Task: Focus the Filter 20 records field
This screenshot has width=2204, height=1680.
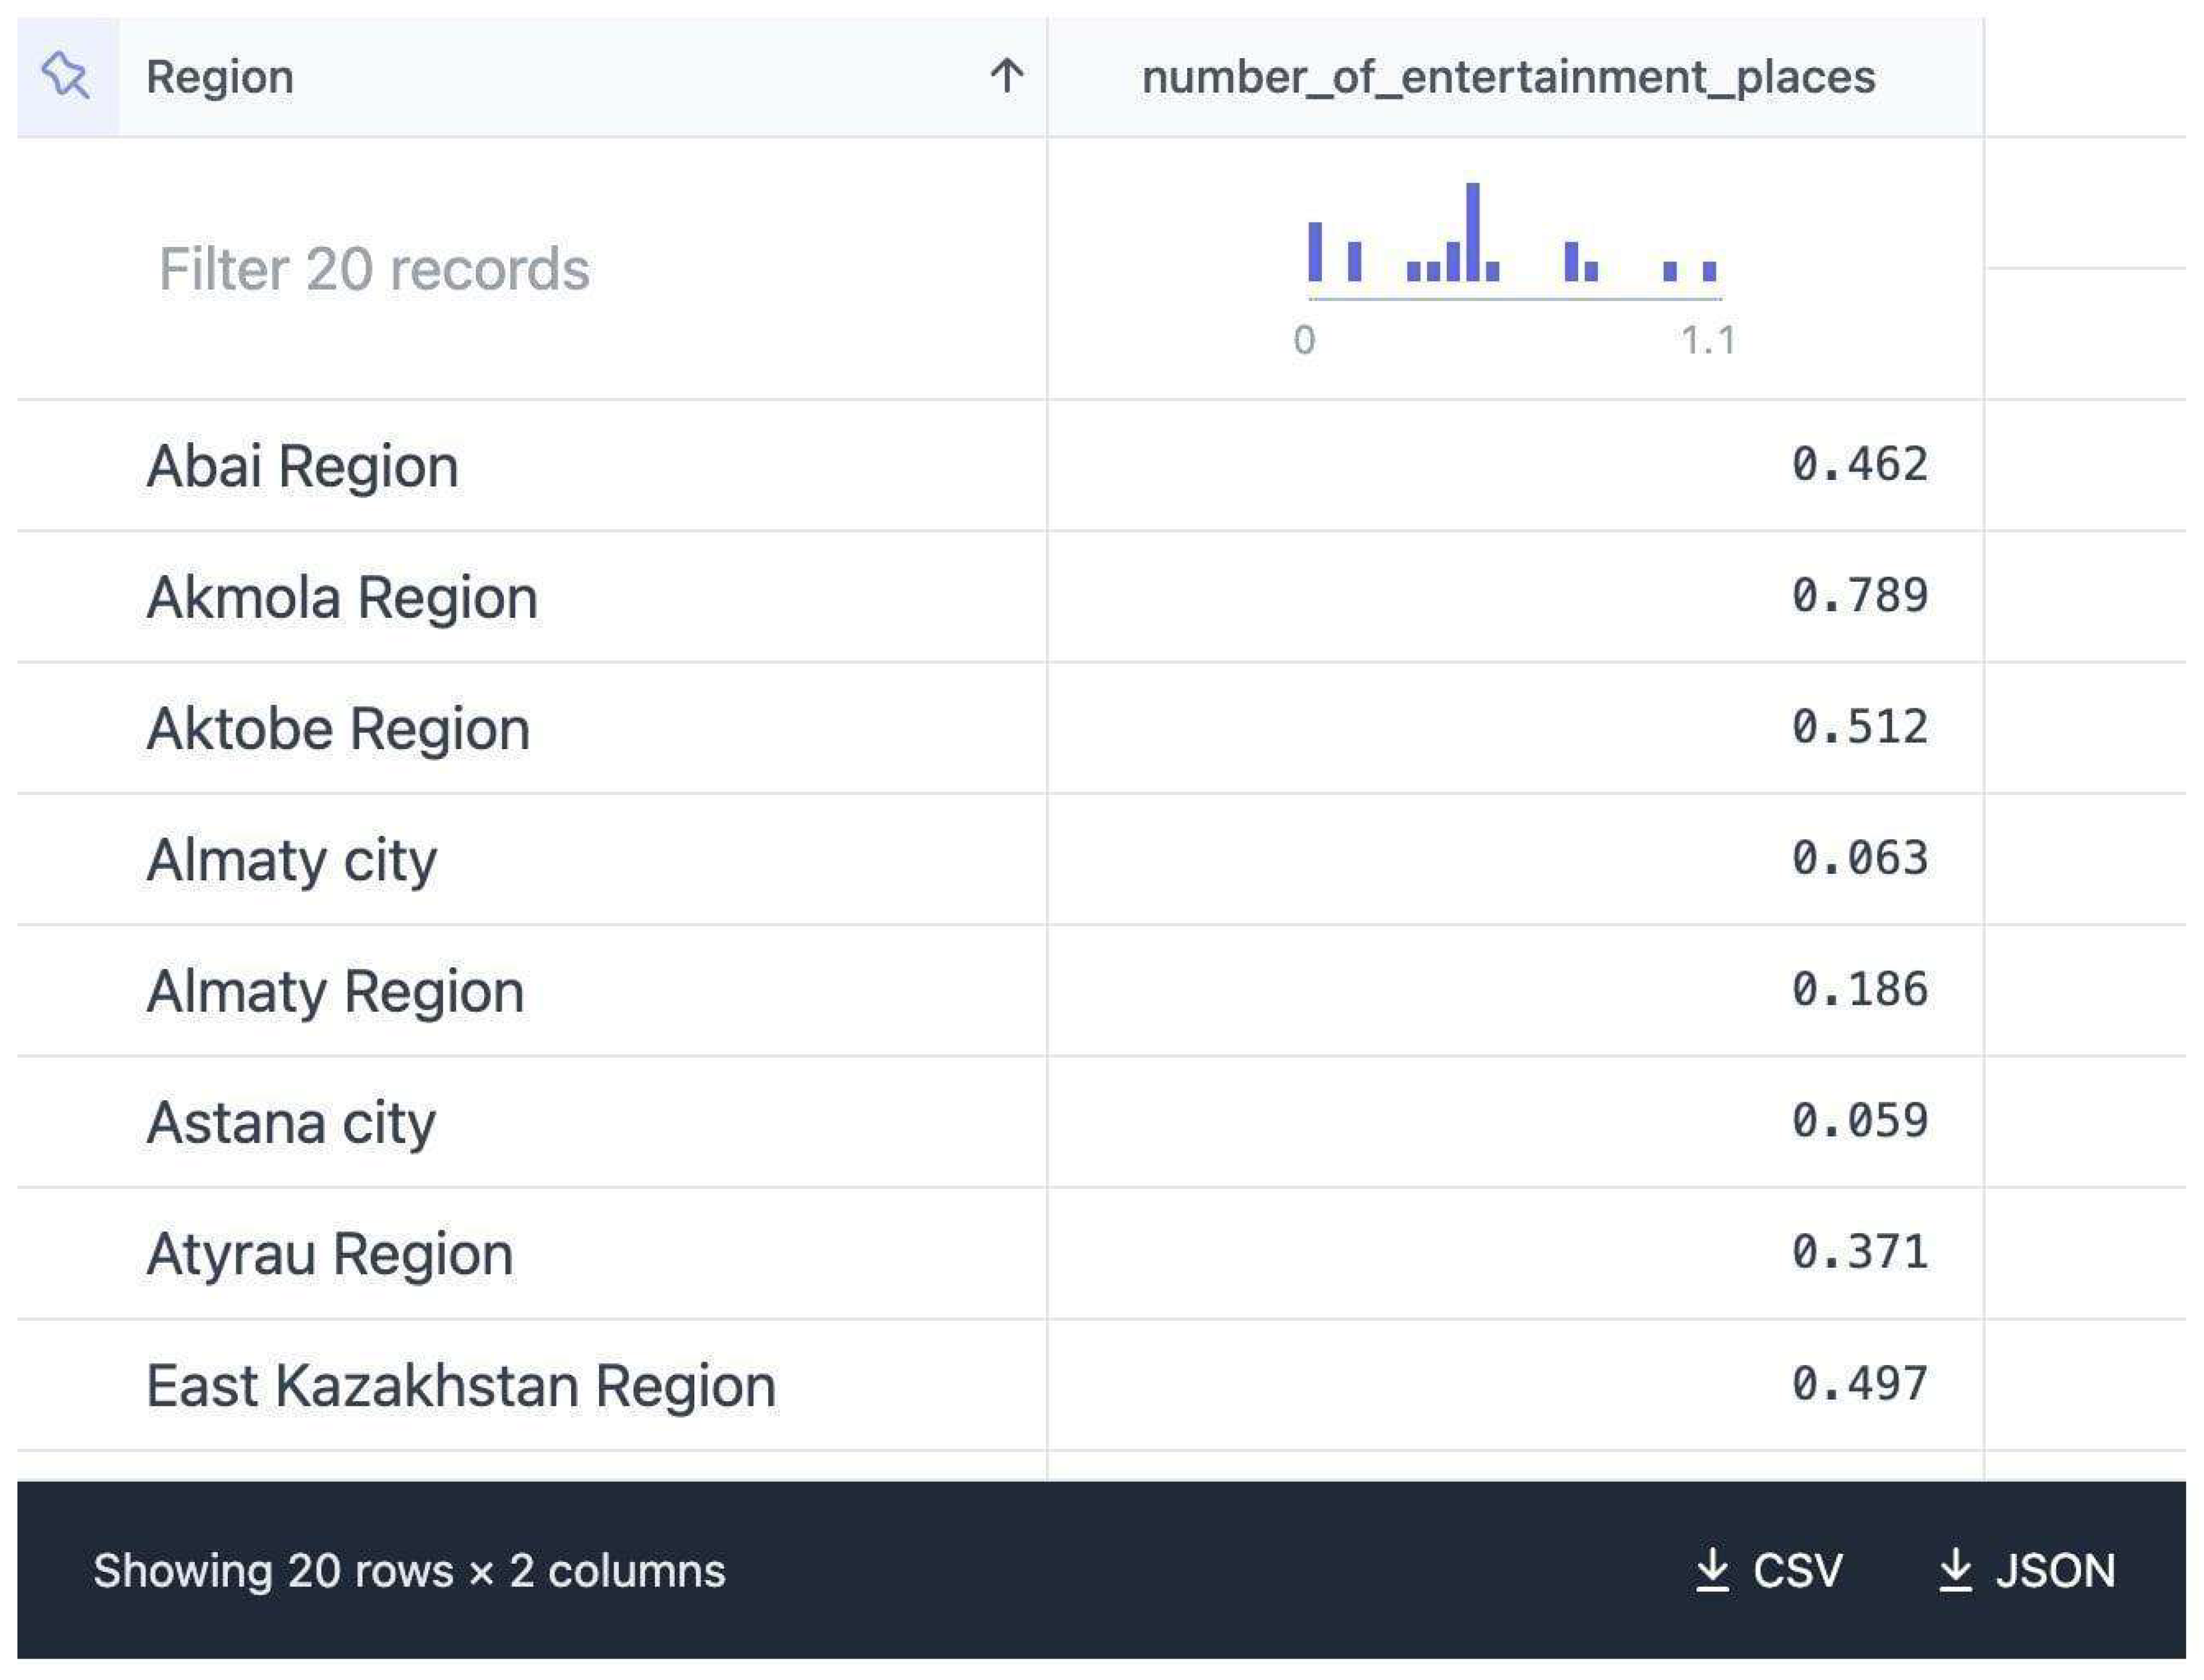Action: point(374,269)
